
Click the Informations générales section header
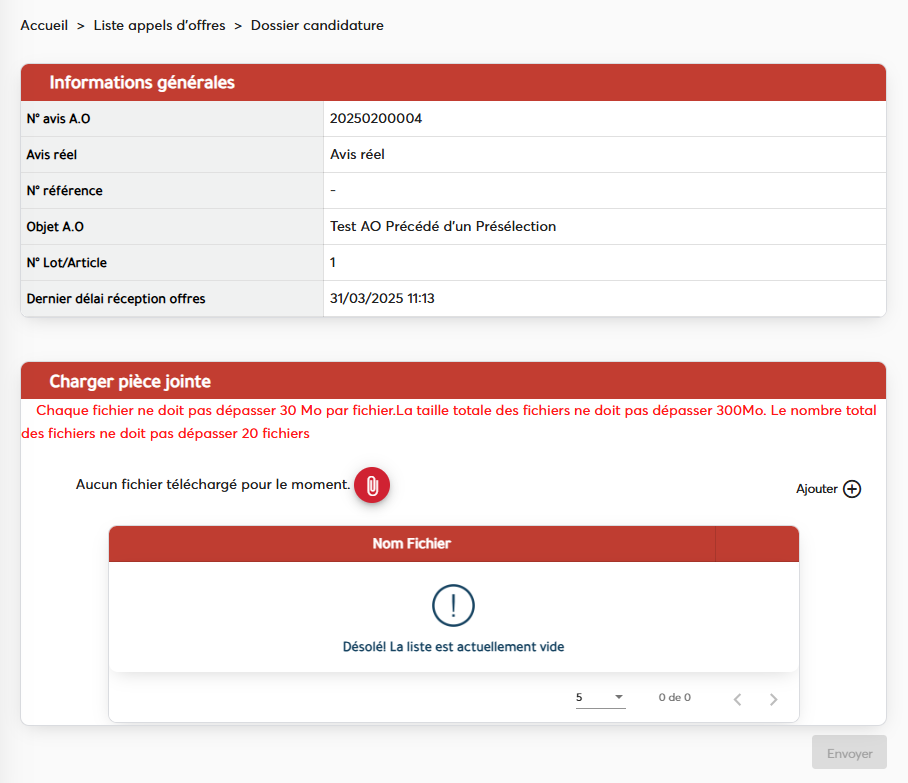[x=142, y=83]
